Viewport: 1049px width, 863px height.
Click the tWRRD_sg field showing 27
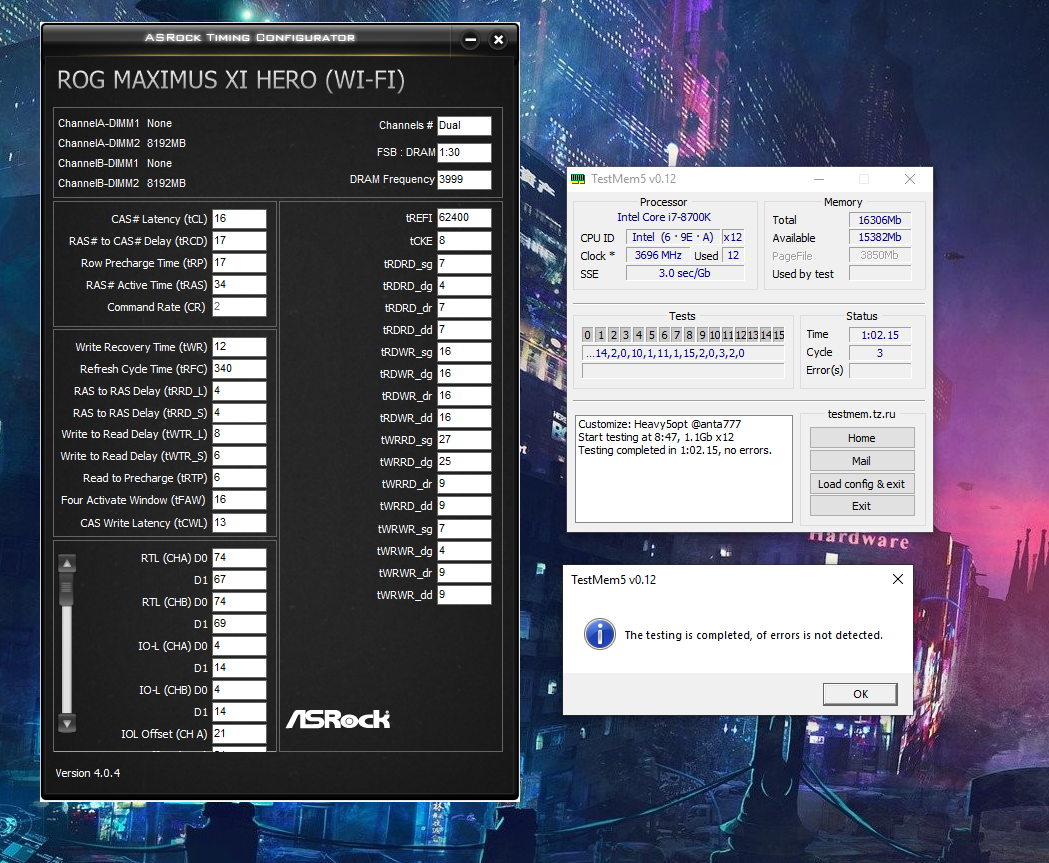464,440
